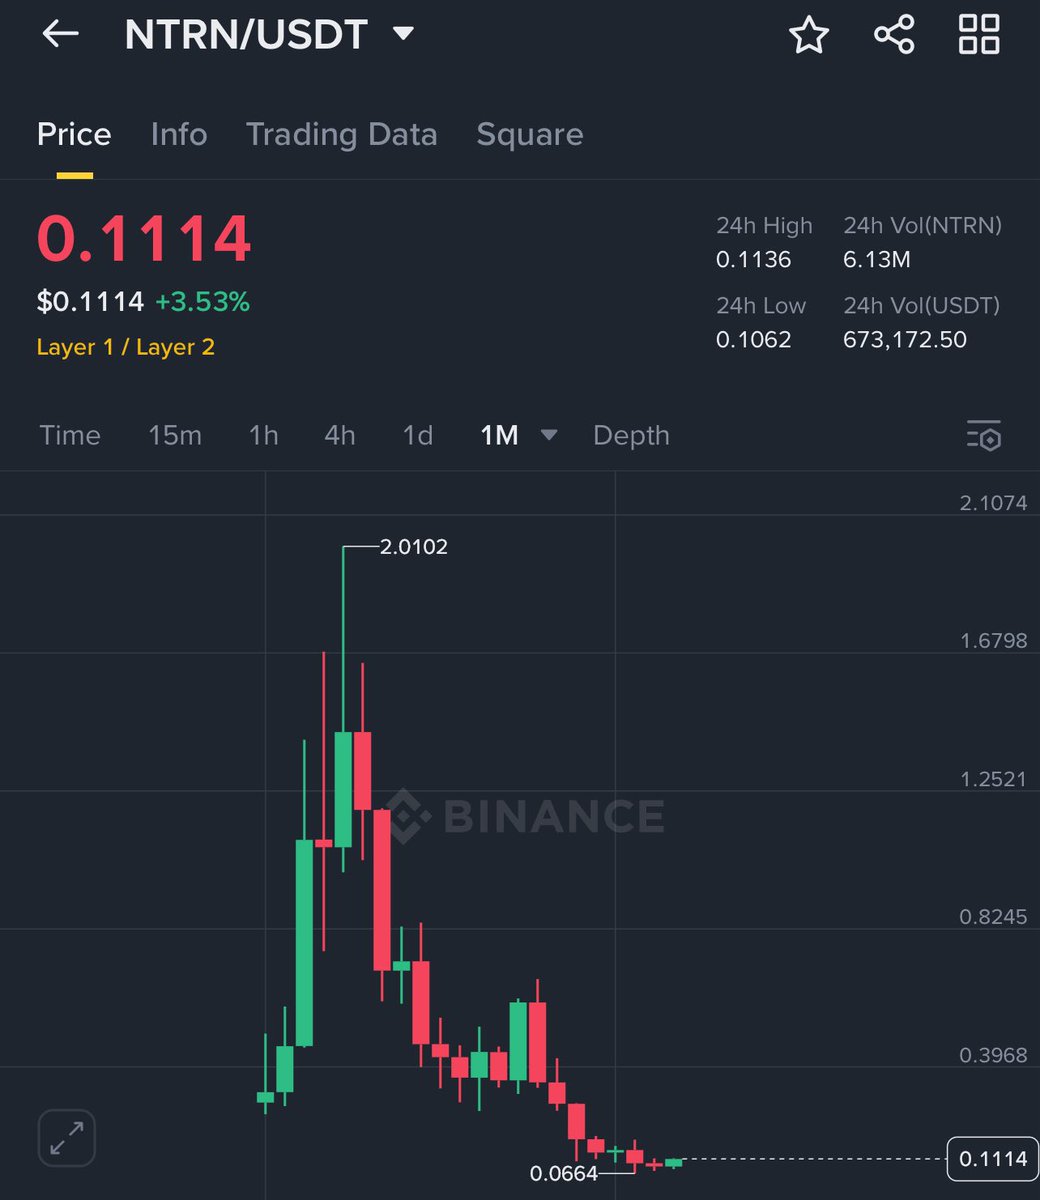Viewport: 1040px width, 1200px height.
Task: Tap the 0.3968 axis label
Action: click(993, 1055)
